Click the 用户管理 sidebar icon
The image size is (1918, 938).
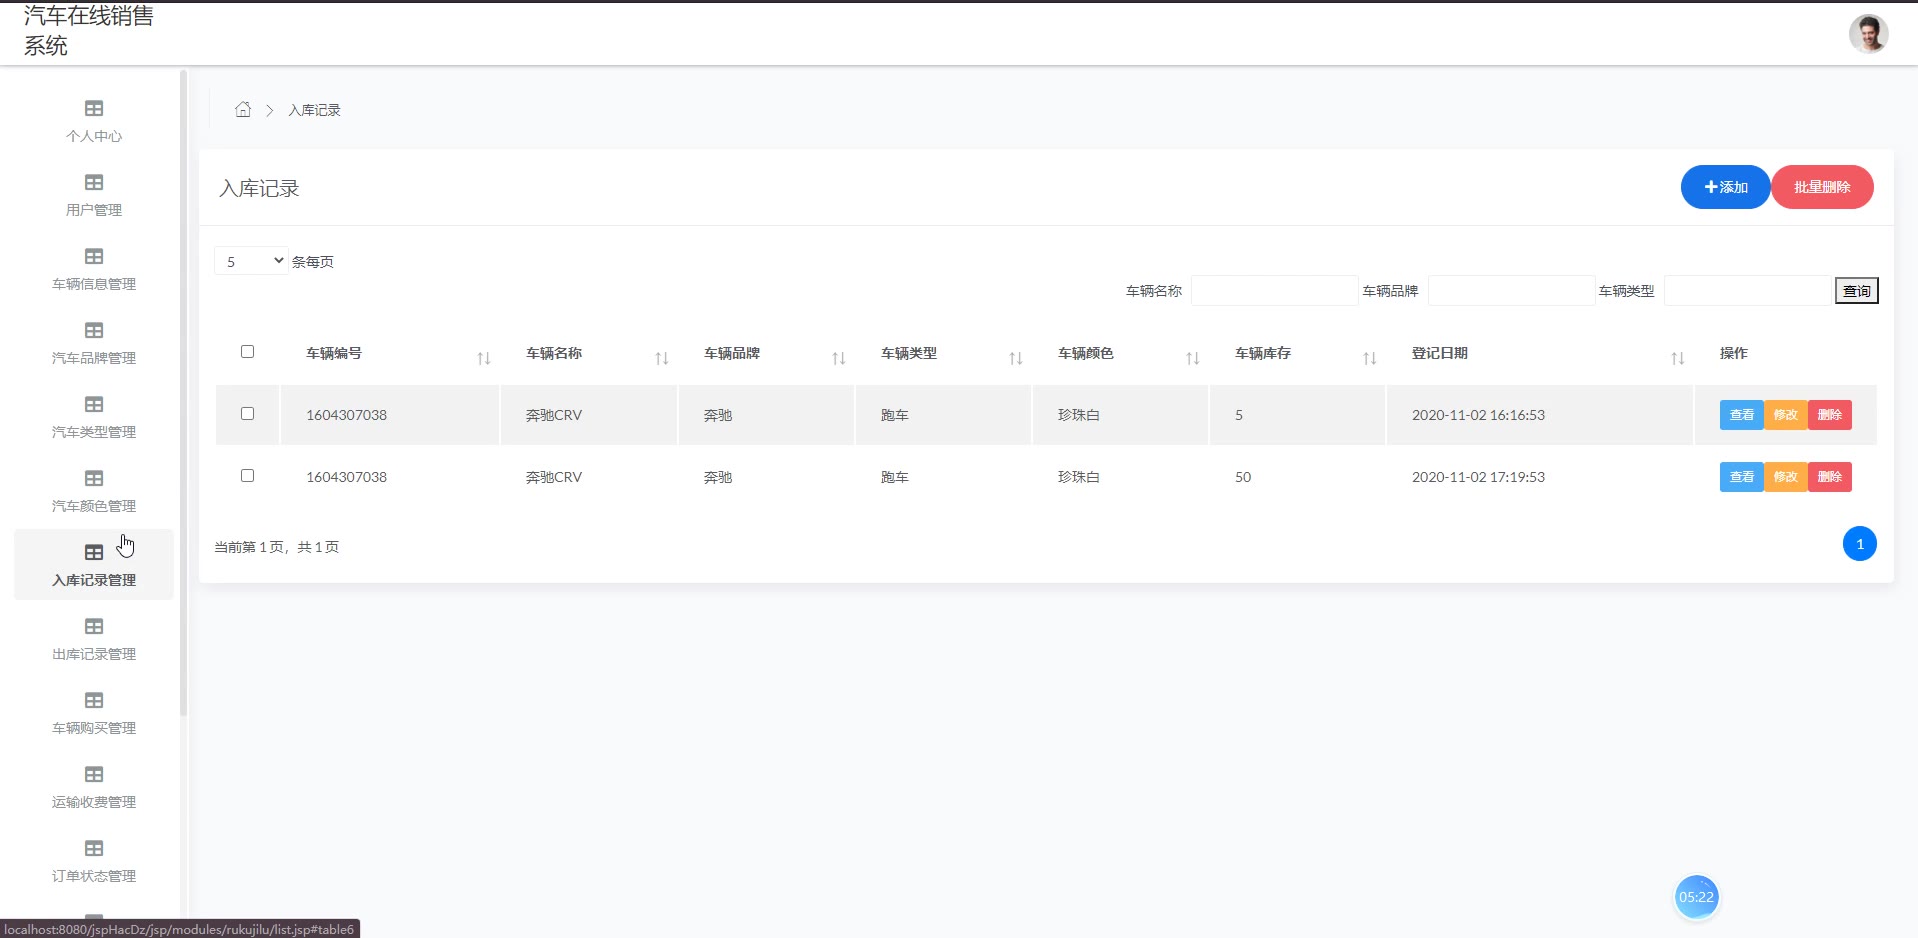tap(94, 182)
